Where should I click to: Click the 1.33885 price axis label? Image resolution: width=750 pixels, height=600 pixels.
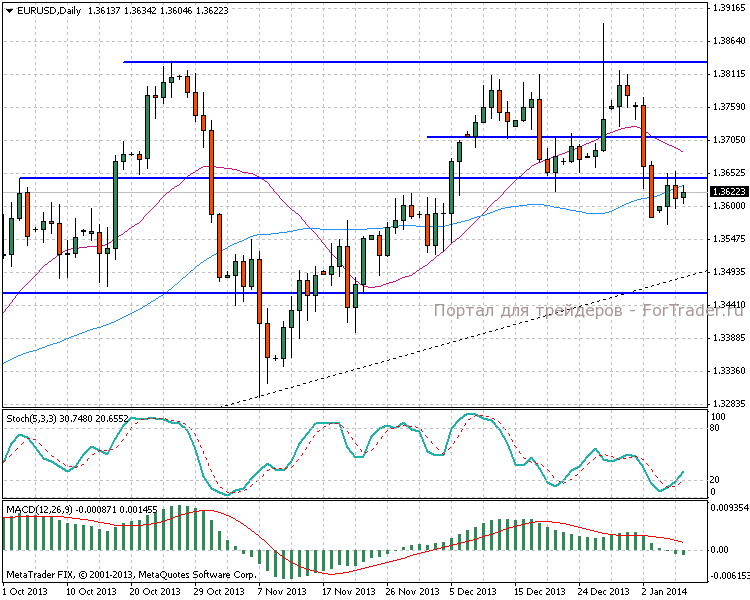[x=729, y=338]
